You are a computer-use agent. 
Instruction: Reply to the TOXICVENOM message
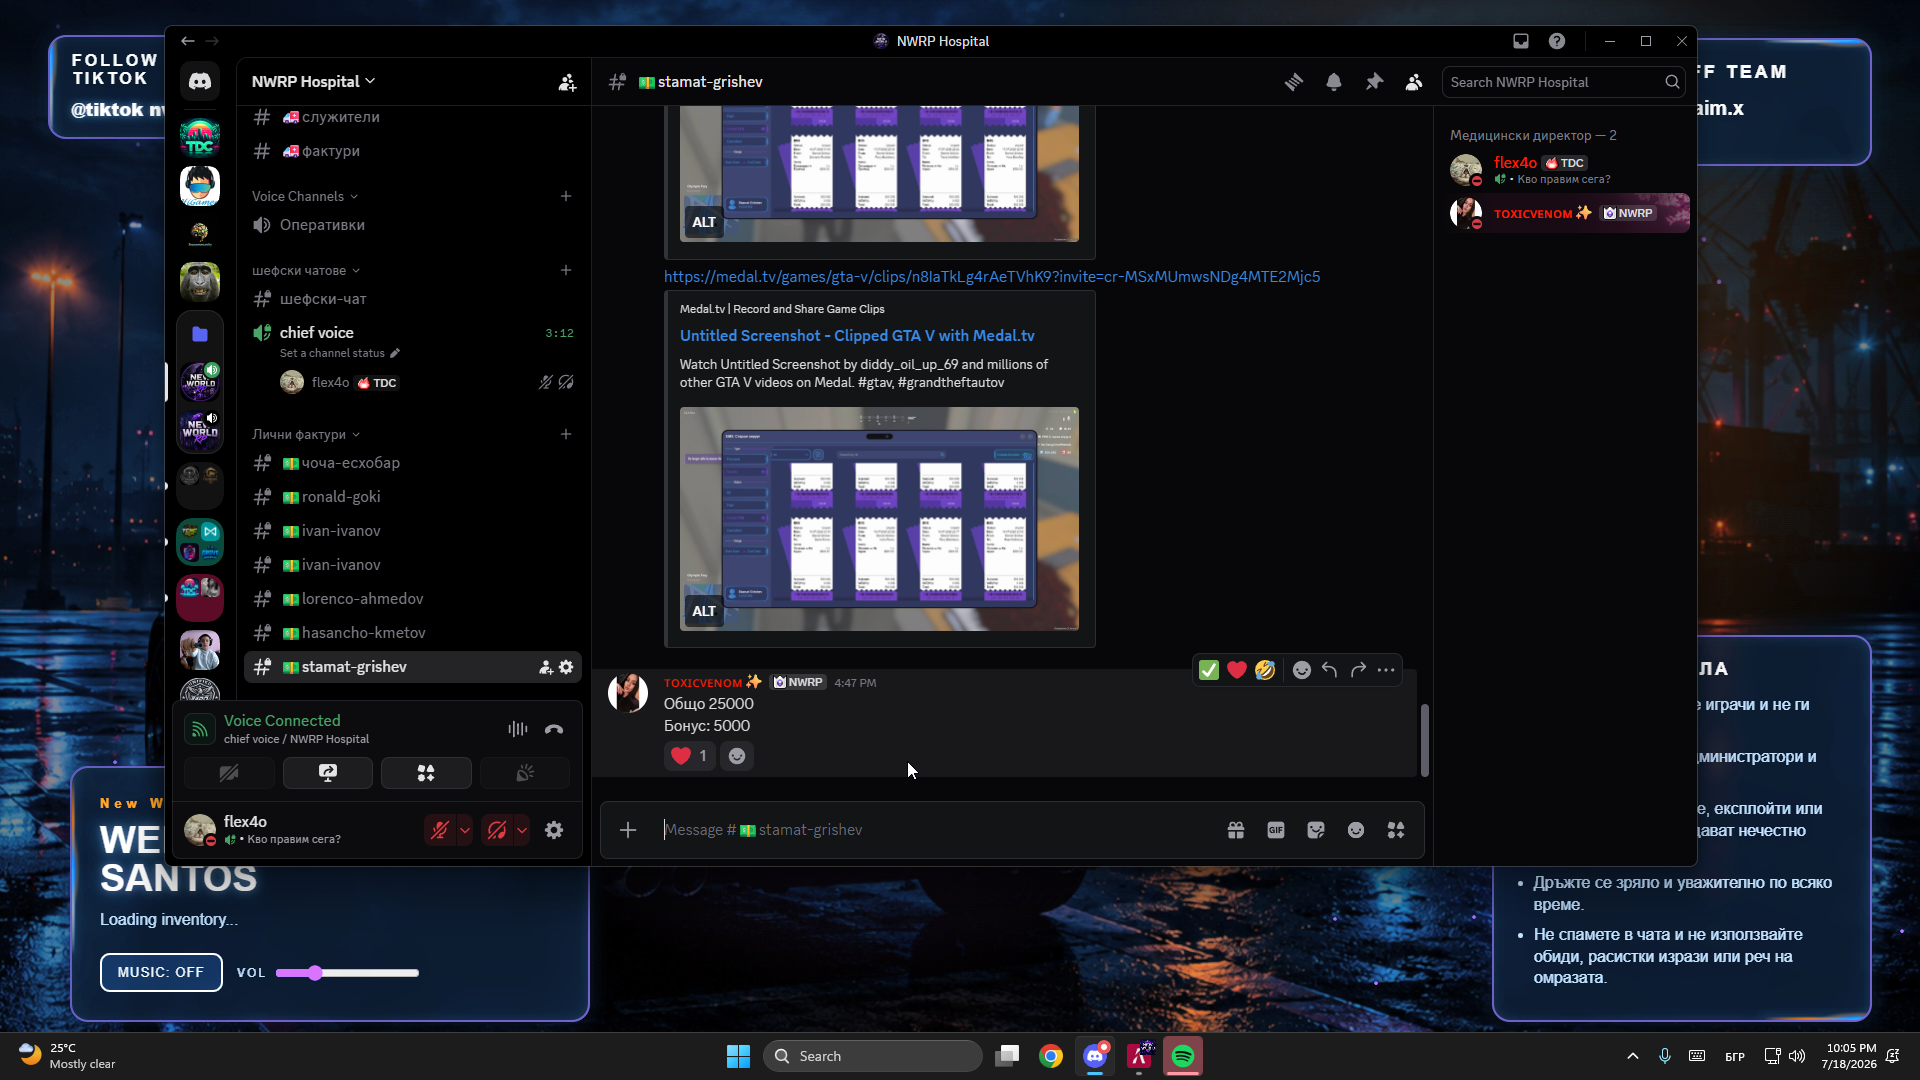pos(1329,670)
